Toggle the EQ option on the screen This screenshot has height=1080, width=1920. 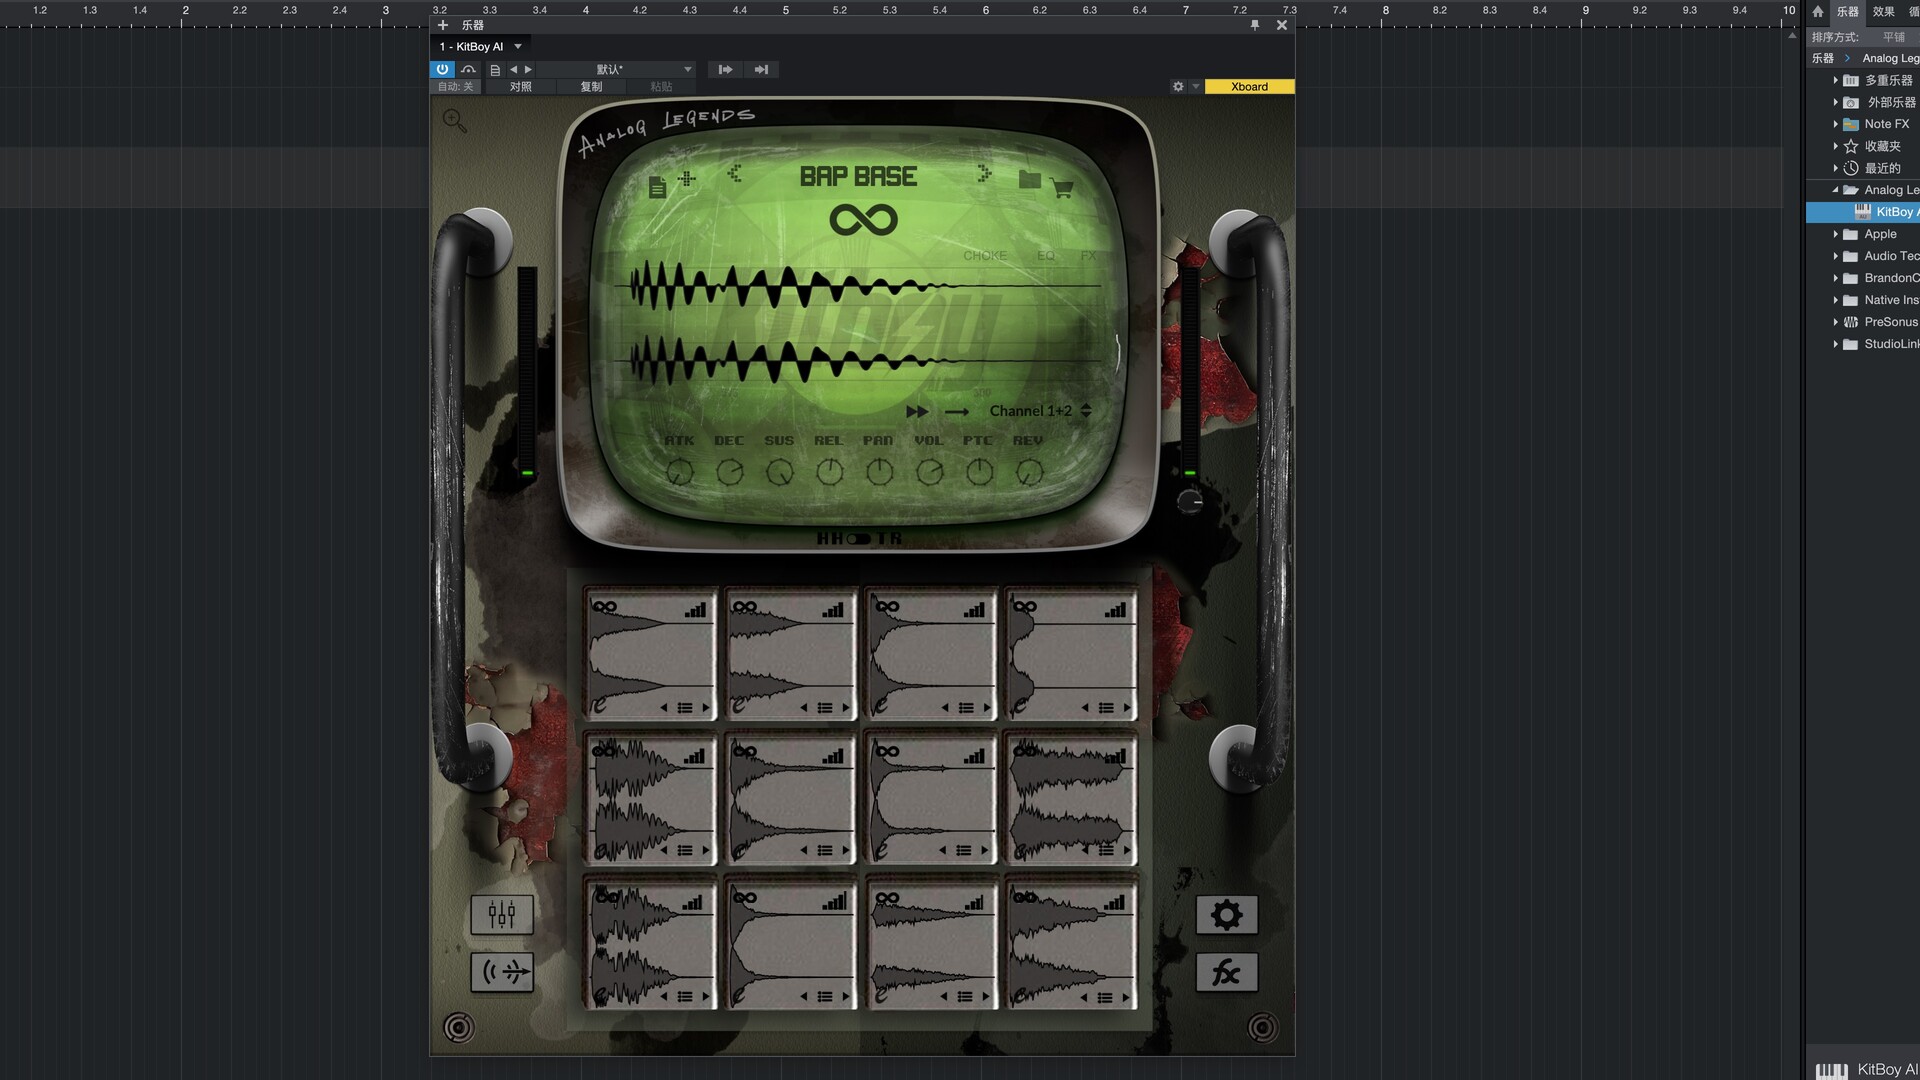1046,256
